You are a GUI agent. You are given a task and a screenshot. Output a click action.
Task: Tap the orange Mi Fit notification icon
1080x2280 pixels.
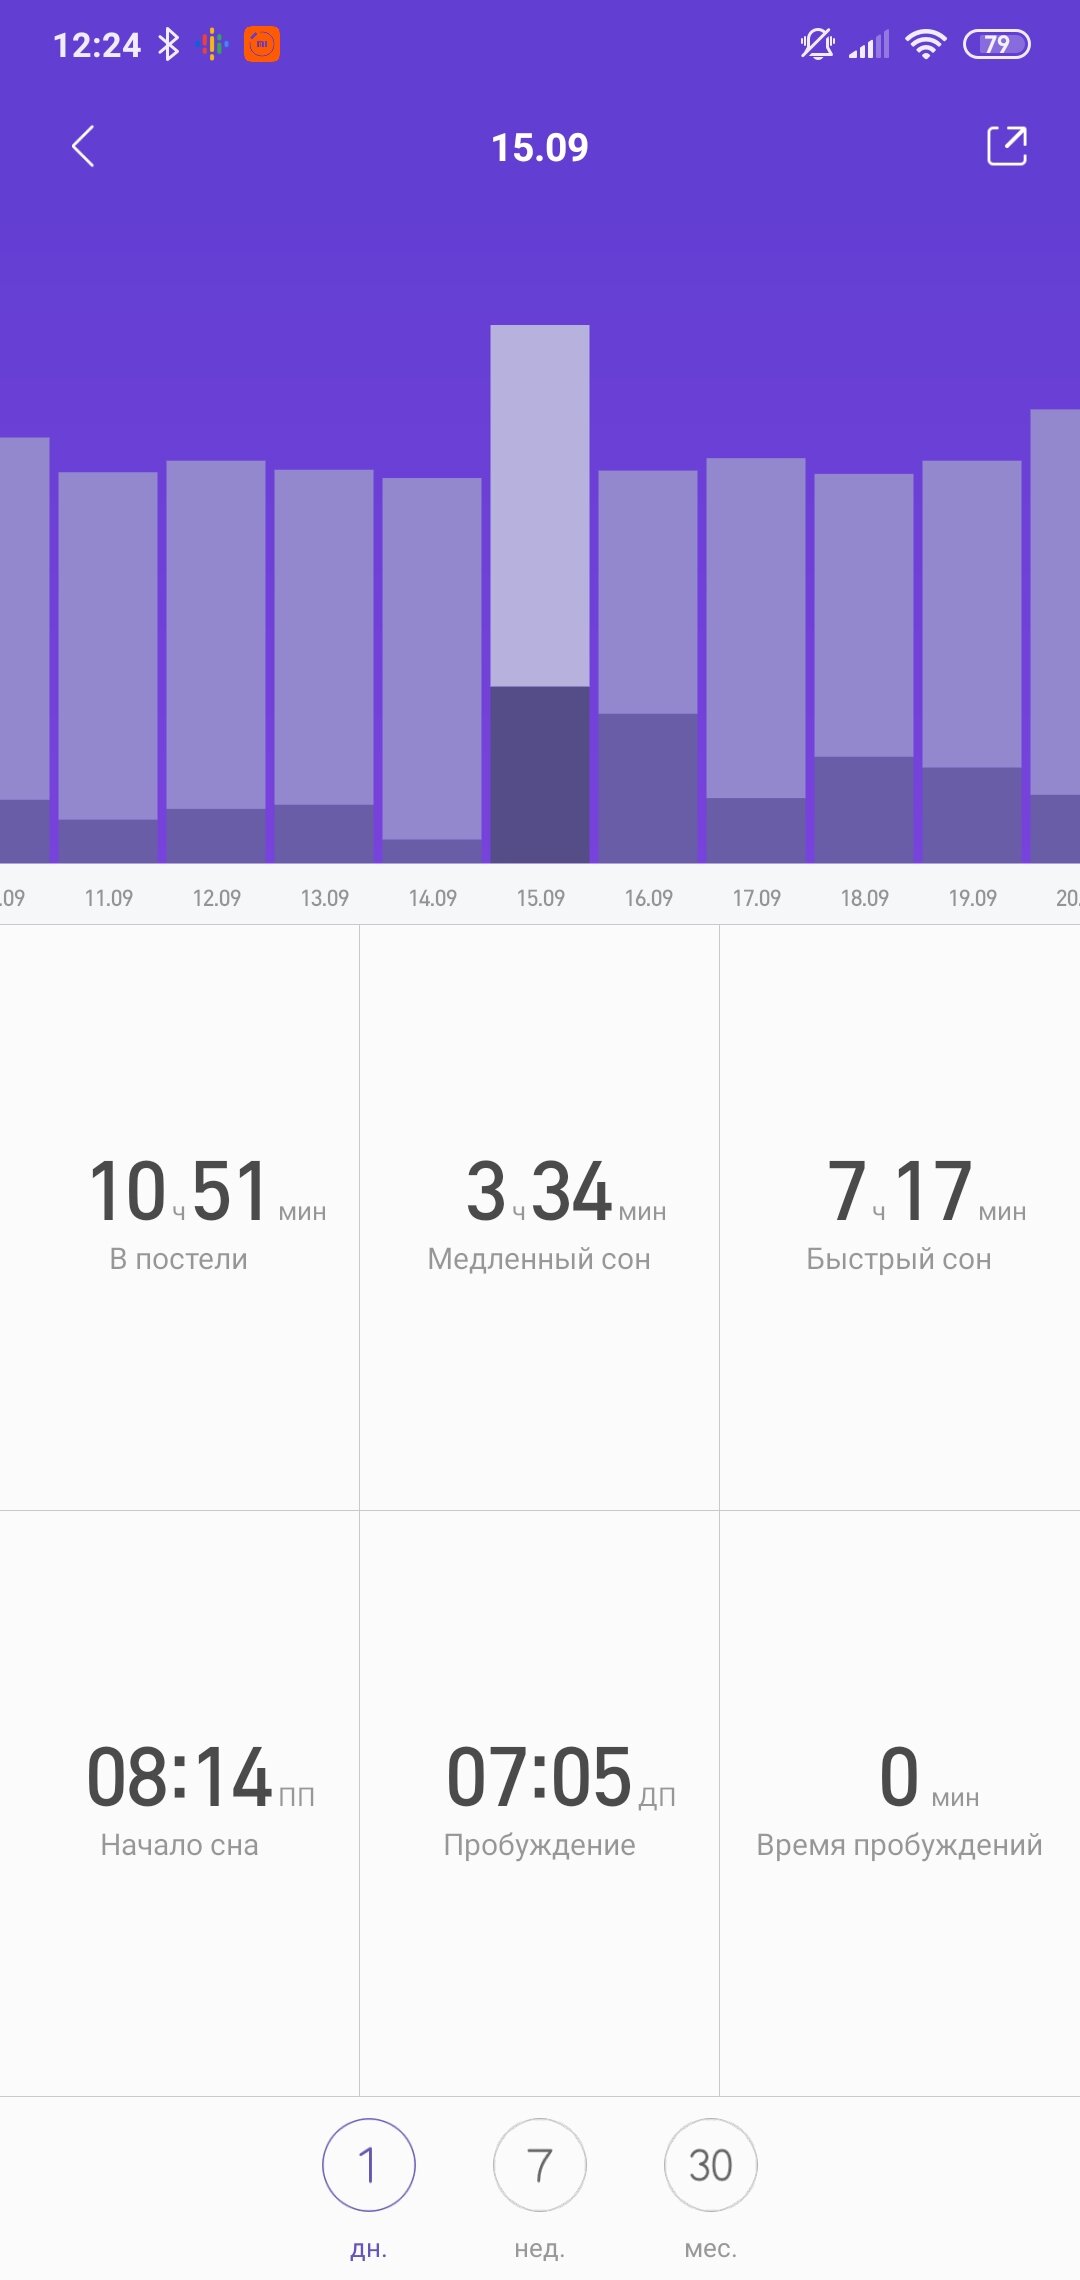click(x=262, y=44)
